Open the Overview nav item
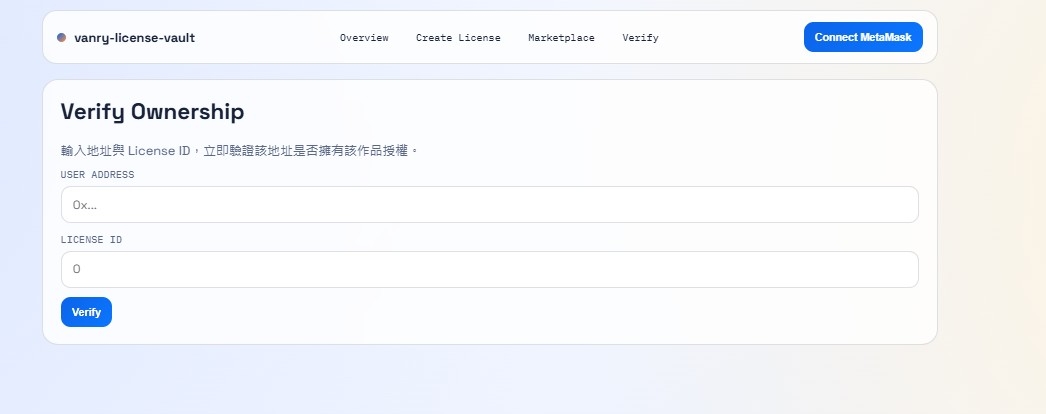The height and width of the screenshot is (414, 1046). [364, 38]
